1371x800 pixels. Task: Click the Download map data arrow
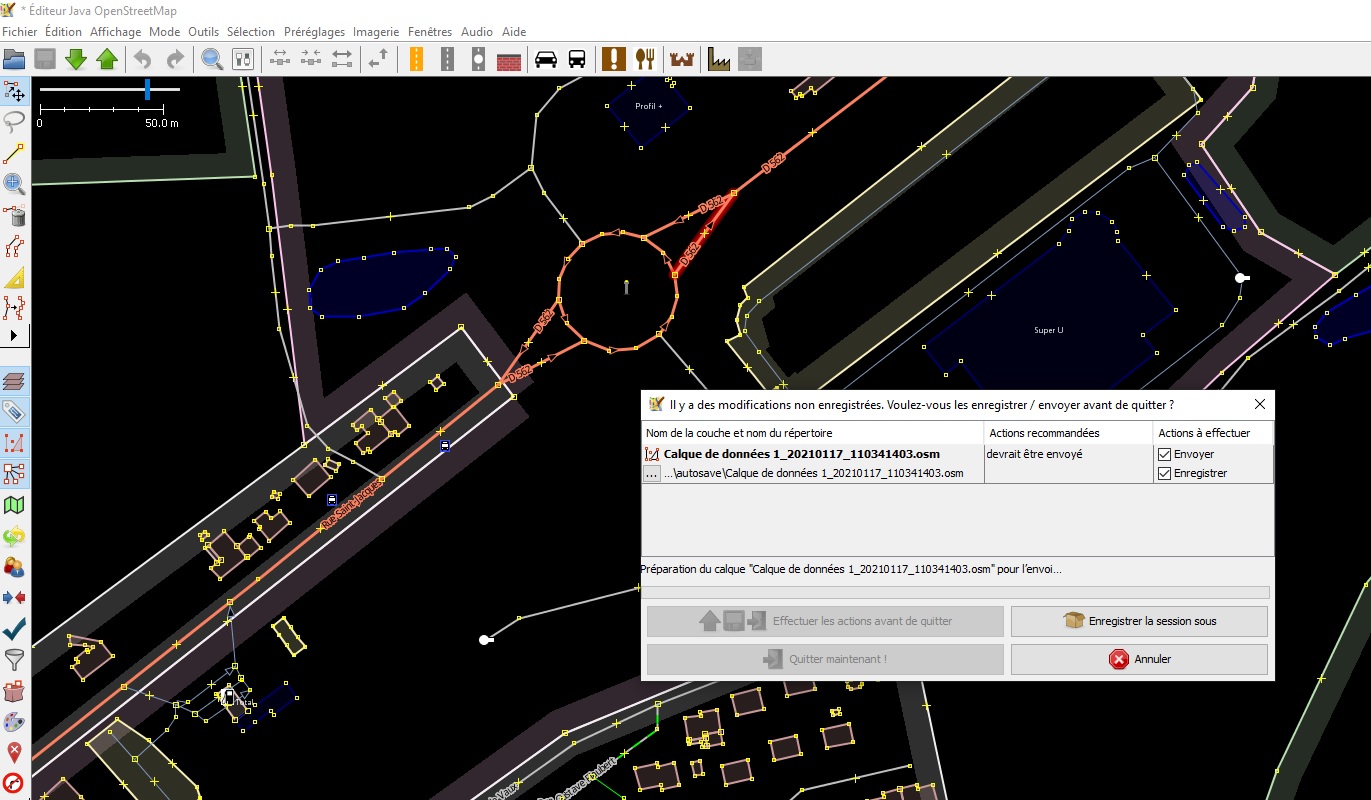click(76, 59)
